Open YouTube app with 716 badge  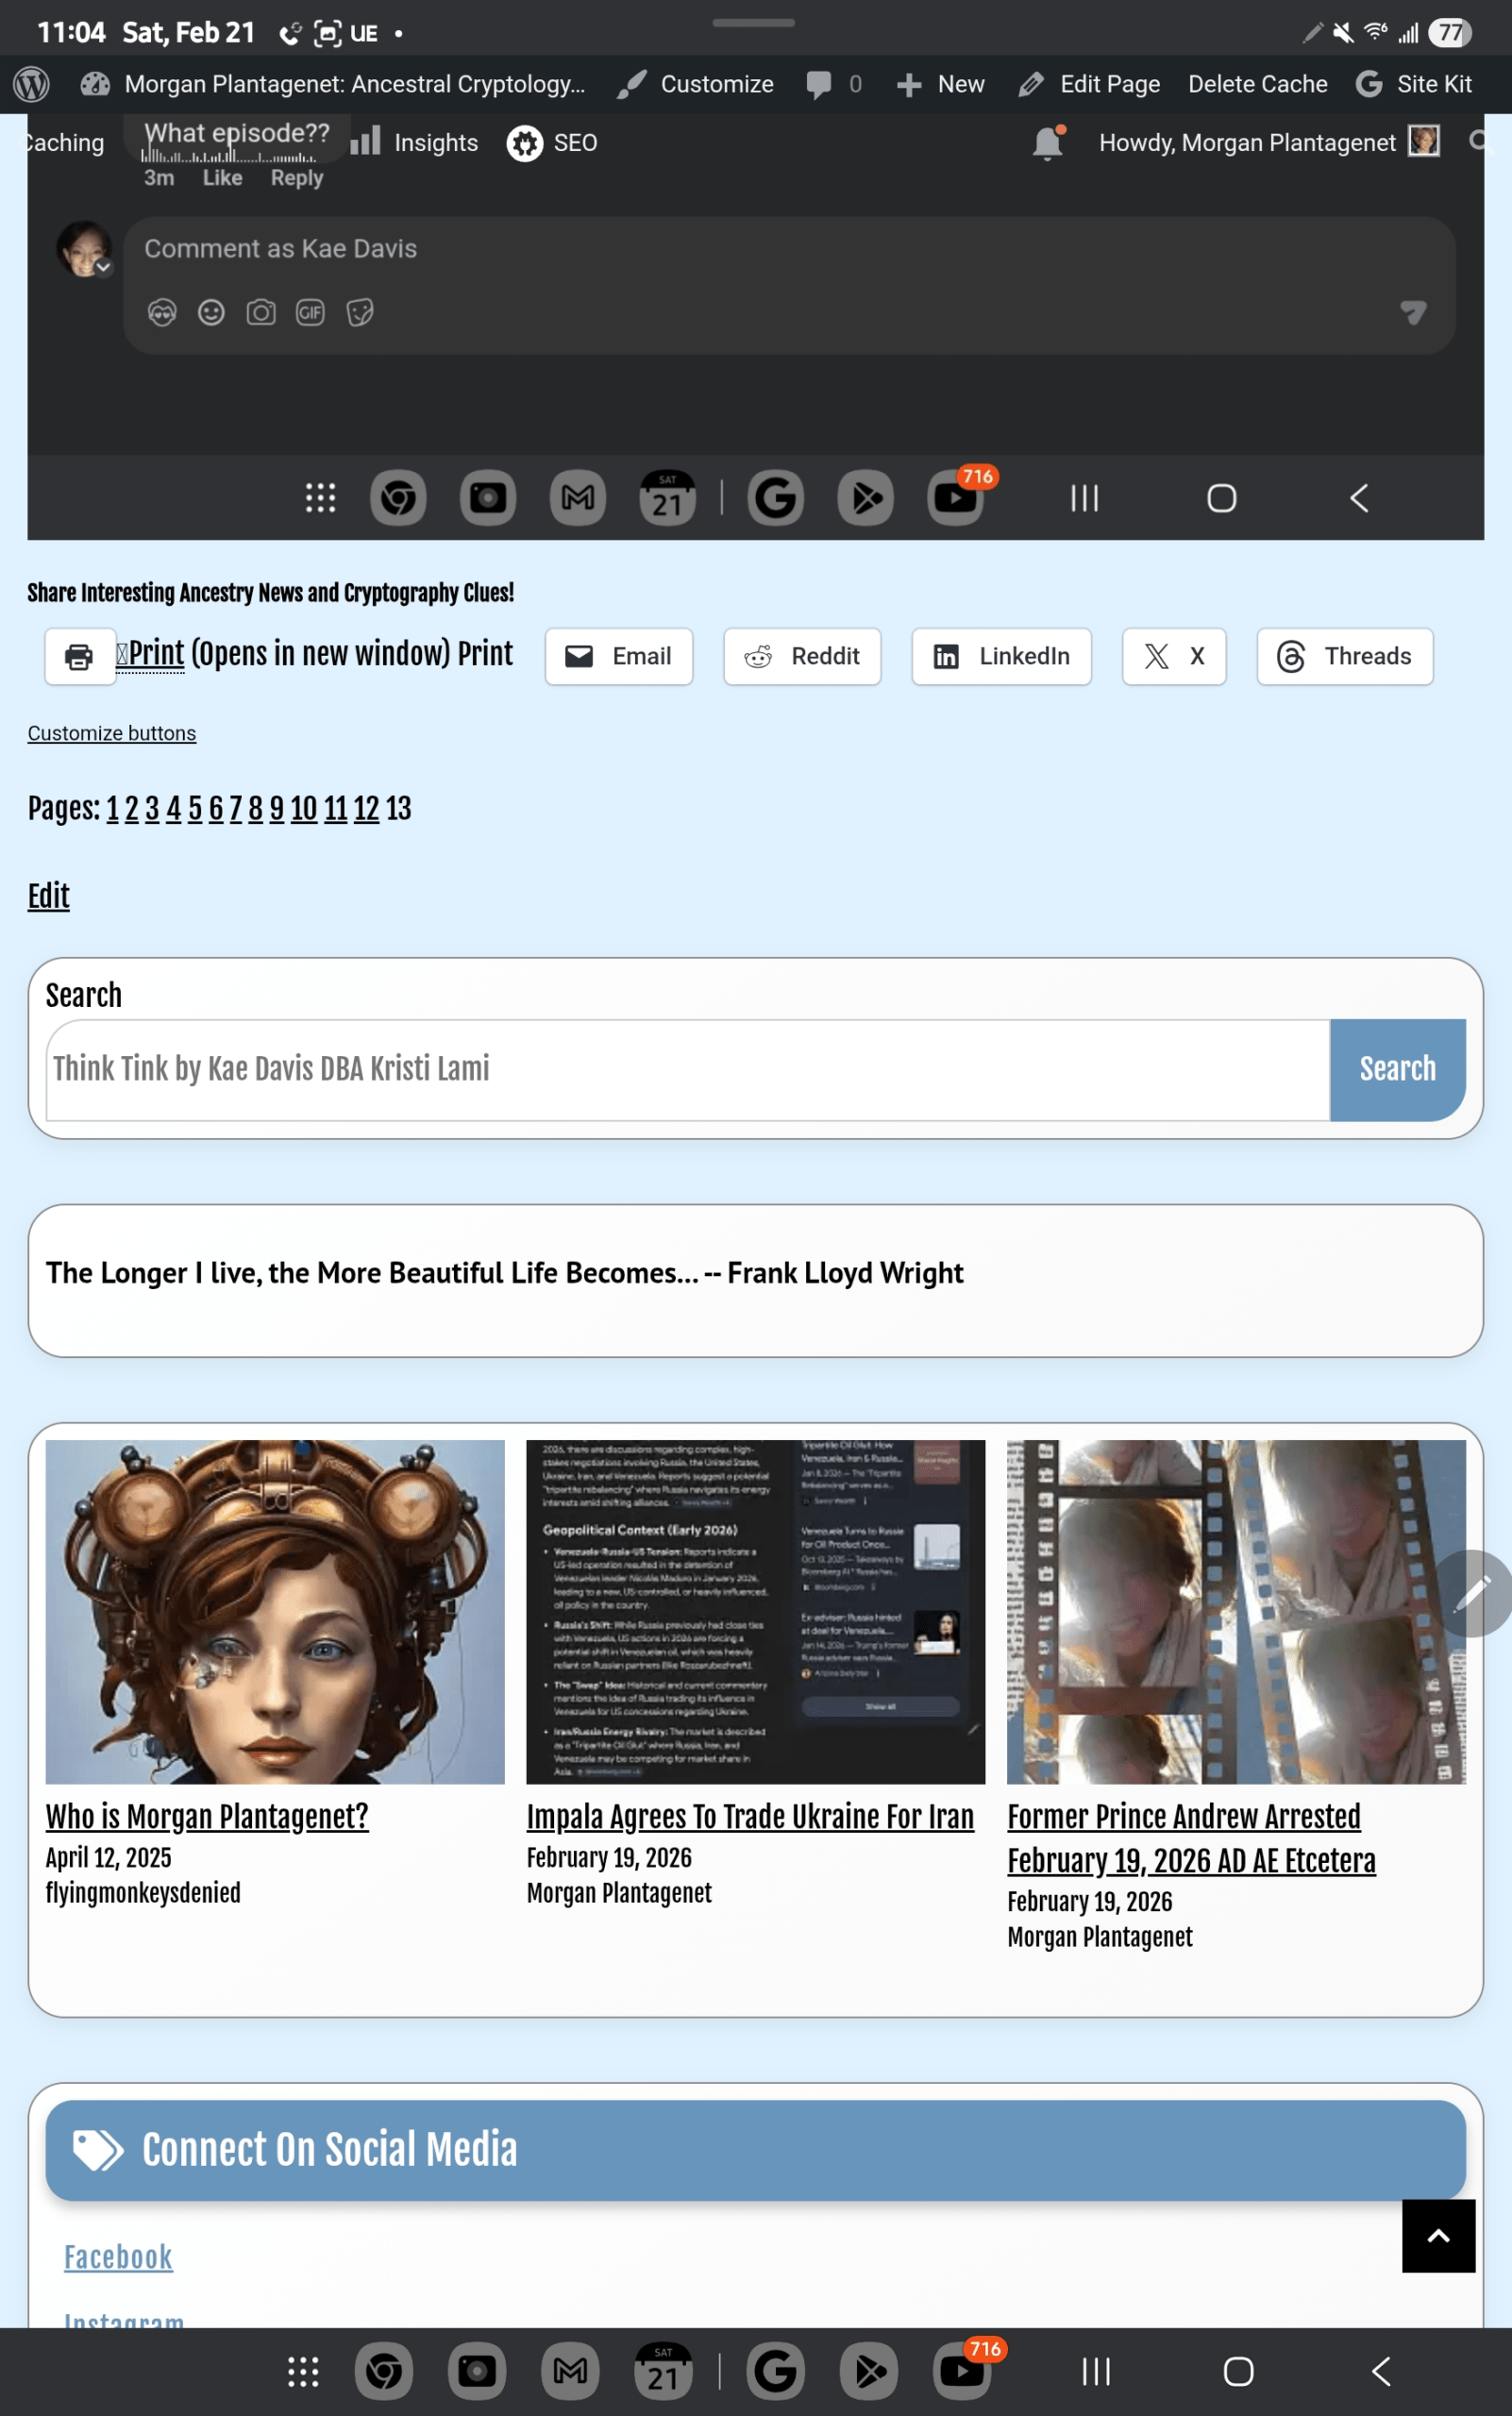click(961, 2371)
